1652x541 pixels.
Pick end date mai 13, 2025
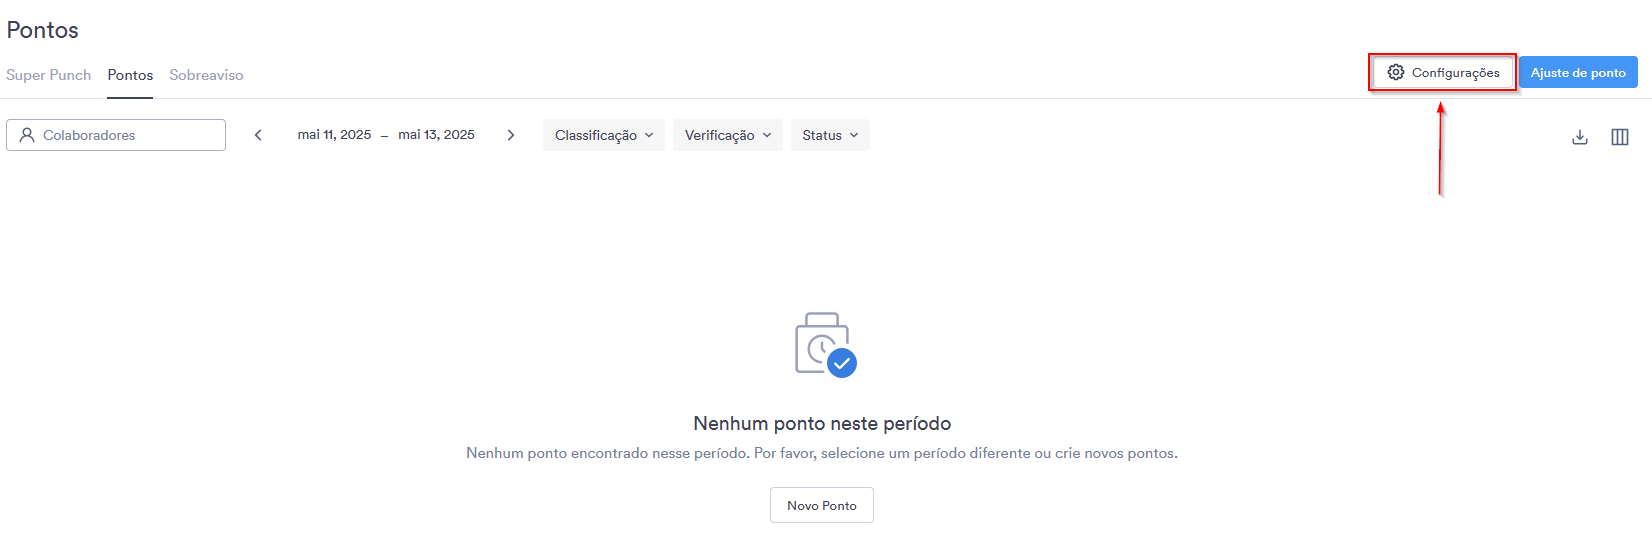point(436,135)
